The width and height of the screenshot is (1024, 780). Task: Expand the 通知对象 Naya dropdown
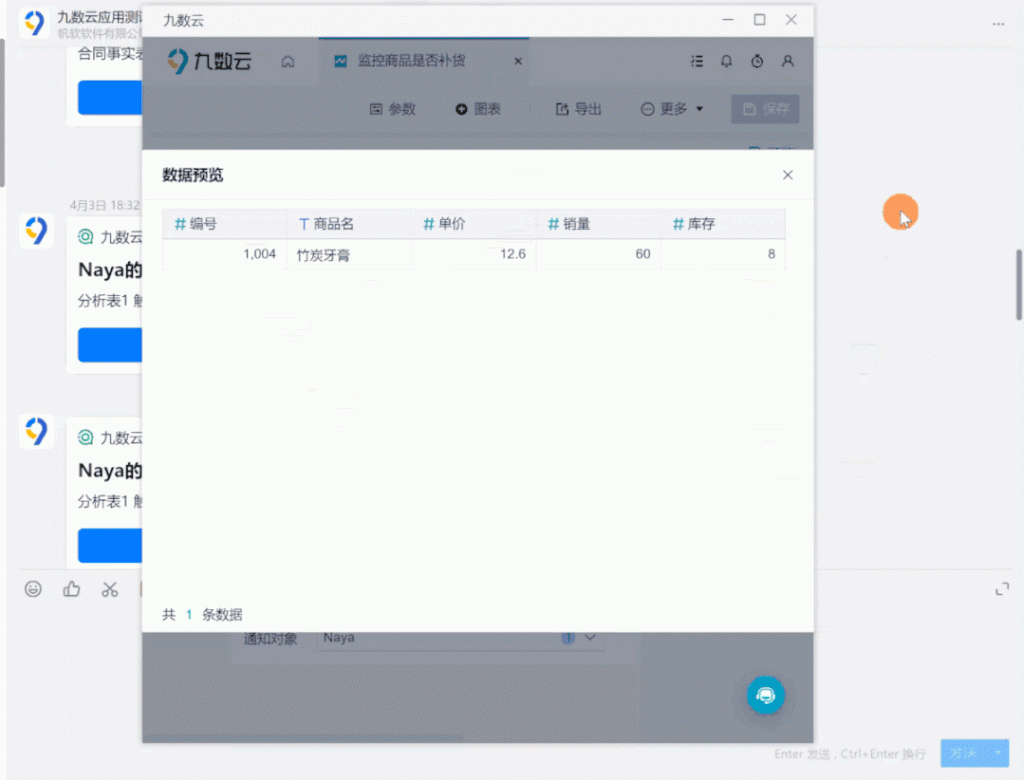point(589,637)
